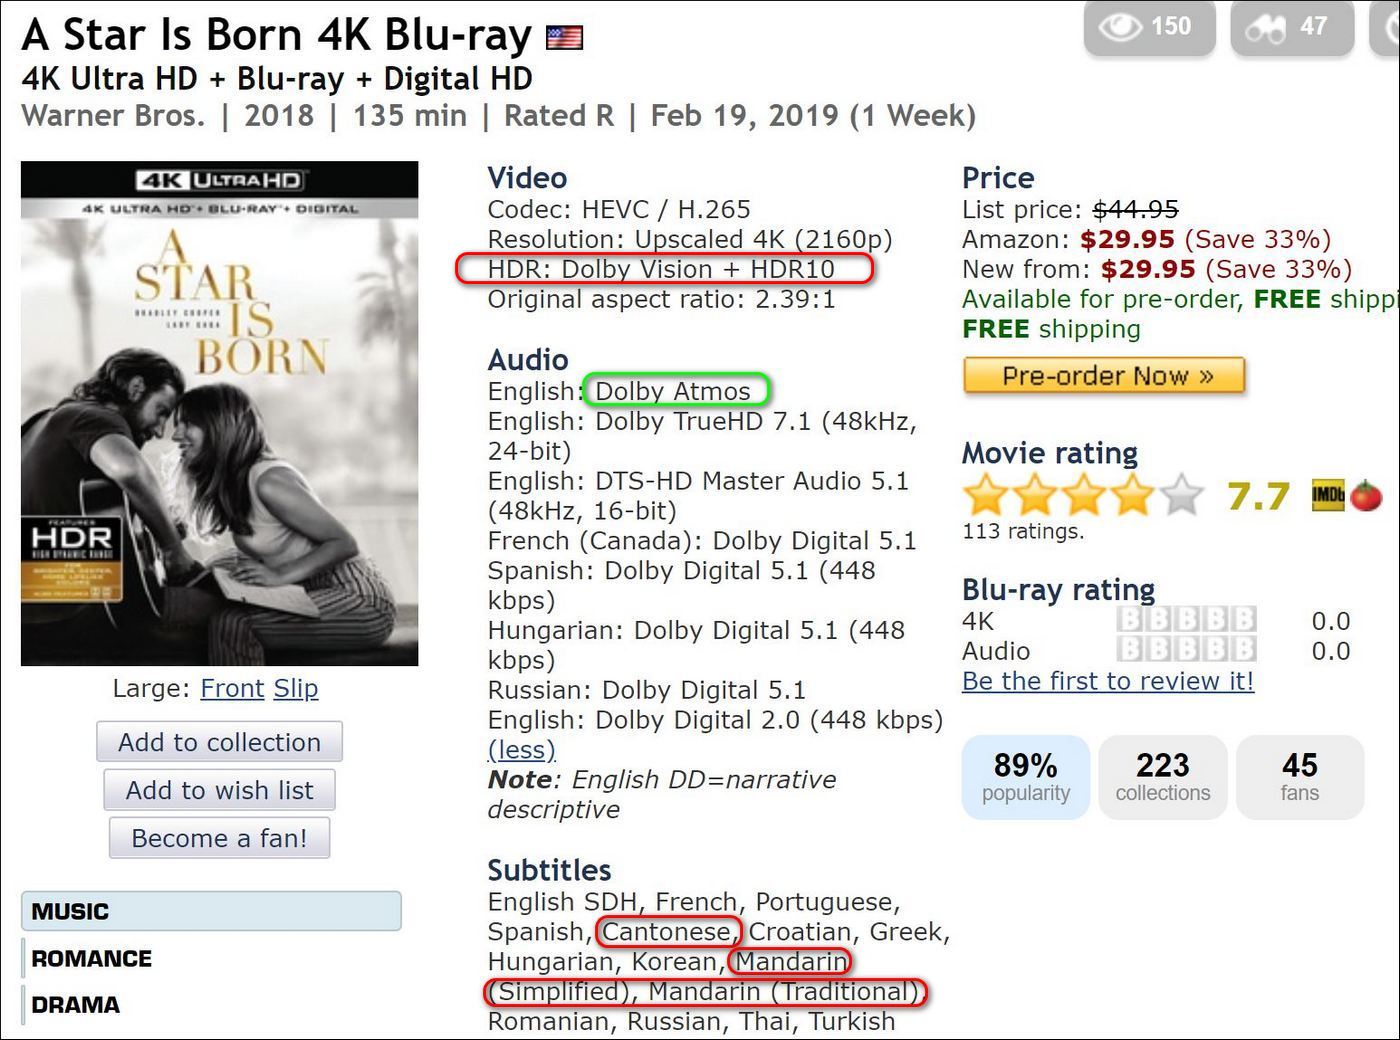Screen dimensions: 1400x1040
Task: Collapse audio list with (less) link
Action: pos(521,750)
